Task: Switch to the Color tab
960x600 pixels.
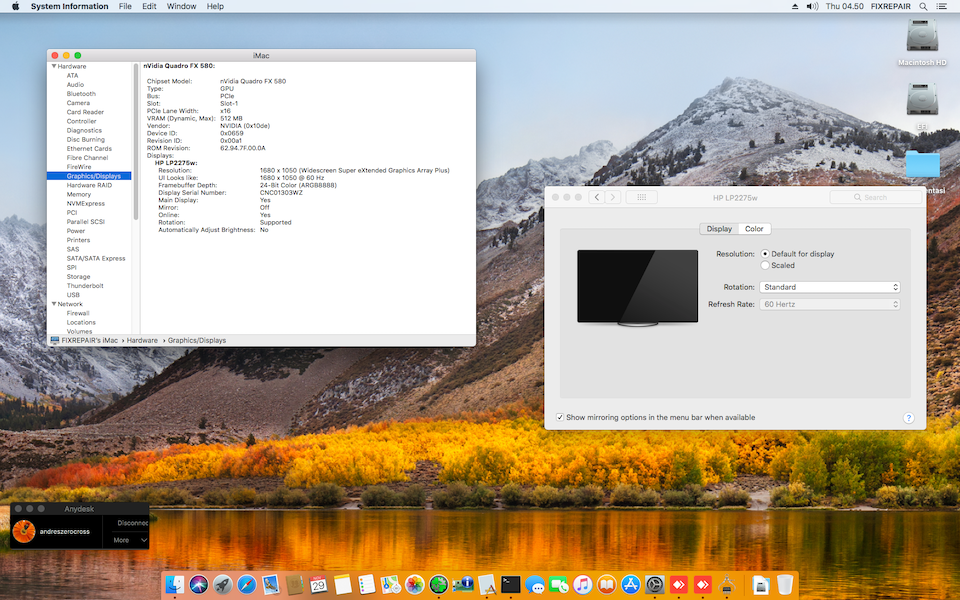Action: (x=754, y=229)
